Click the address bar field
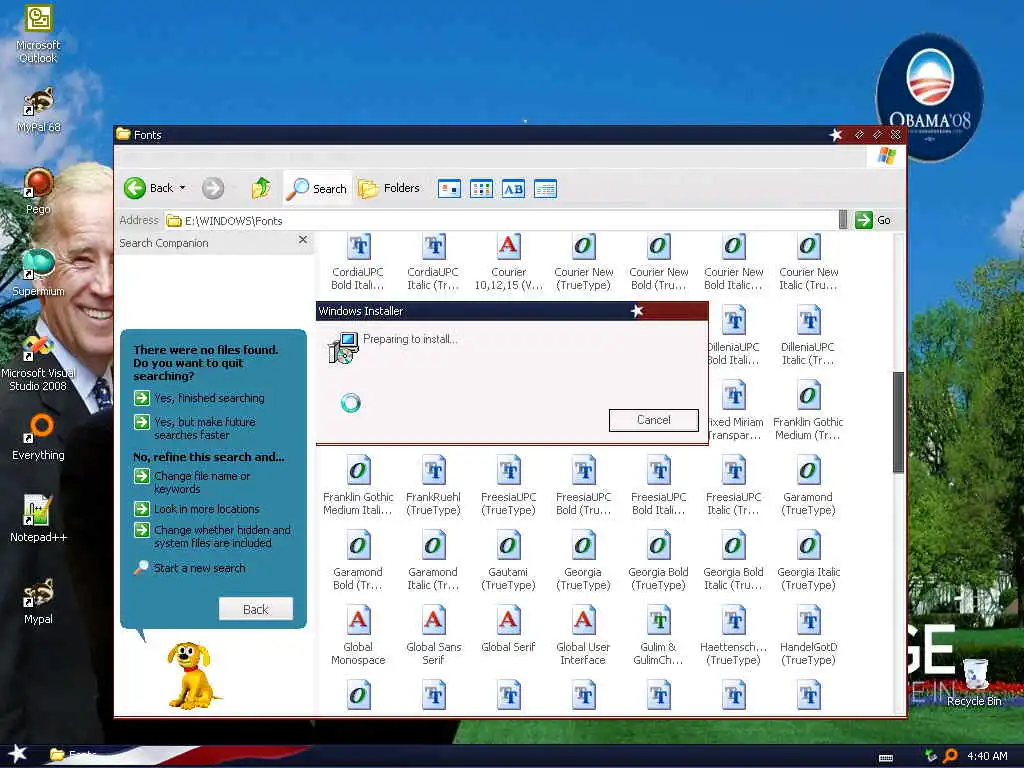 tap(500, 221)
